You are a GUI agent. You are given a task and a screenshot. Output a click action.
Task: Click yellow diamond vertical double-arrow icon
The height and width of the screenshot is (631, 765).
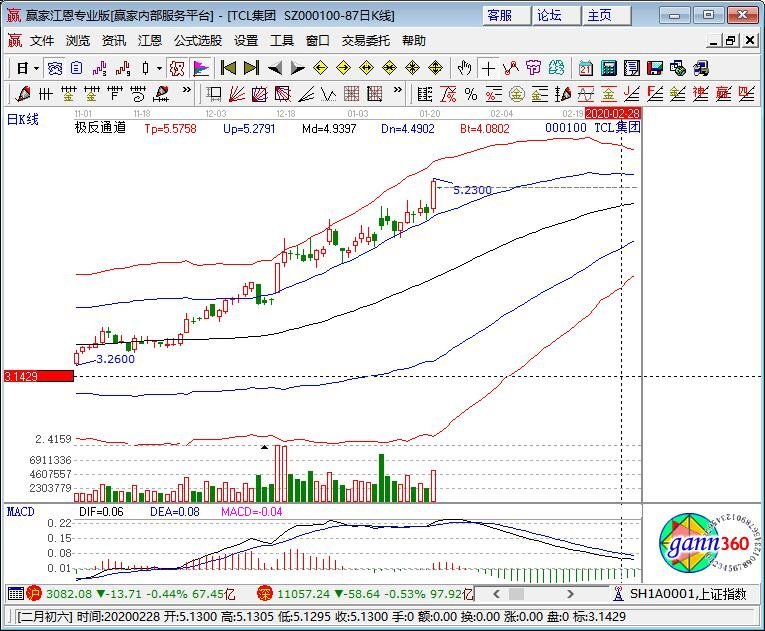tap(436, 68)
